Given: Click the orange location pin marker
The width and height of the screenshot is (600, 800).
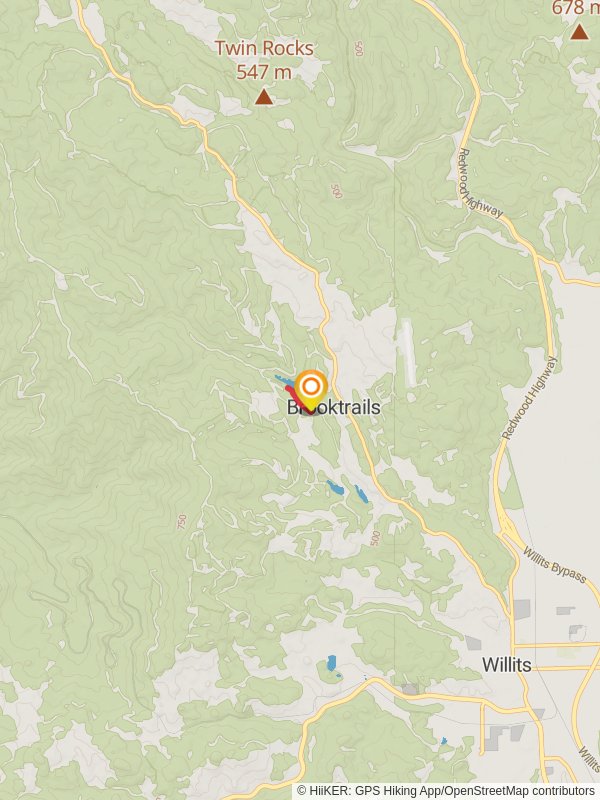Looking at the screenshot, I should pyautogui.click(x=311, y=389).
